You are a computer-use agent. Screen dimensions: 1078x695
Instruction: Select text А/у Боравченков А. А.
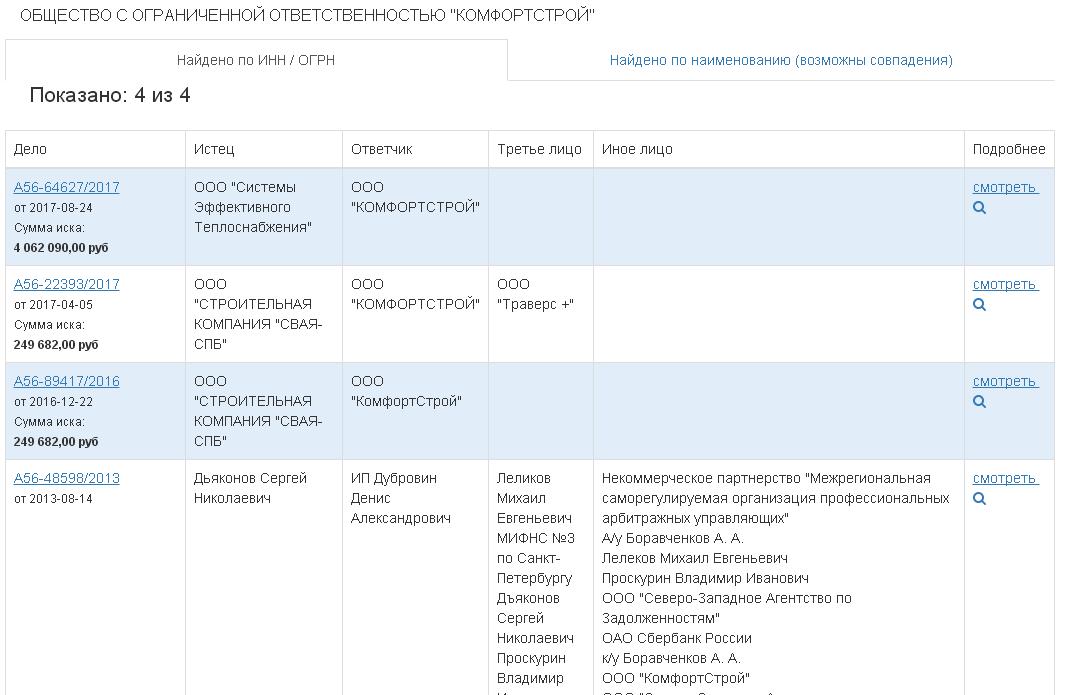pos(672,538)
